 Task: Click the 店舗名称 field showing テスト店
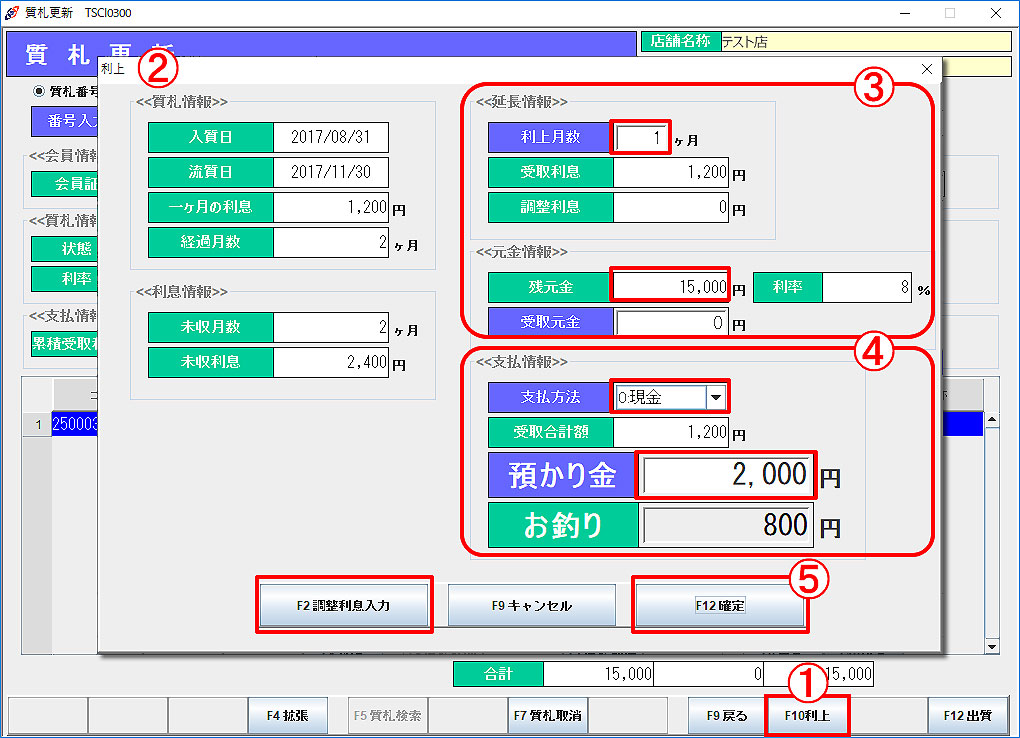click(x=865, y=42)
